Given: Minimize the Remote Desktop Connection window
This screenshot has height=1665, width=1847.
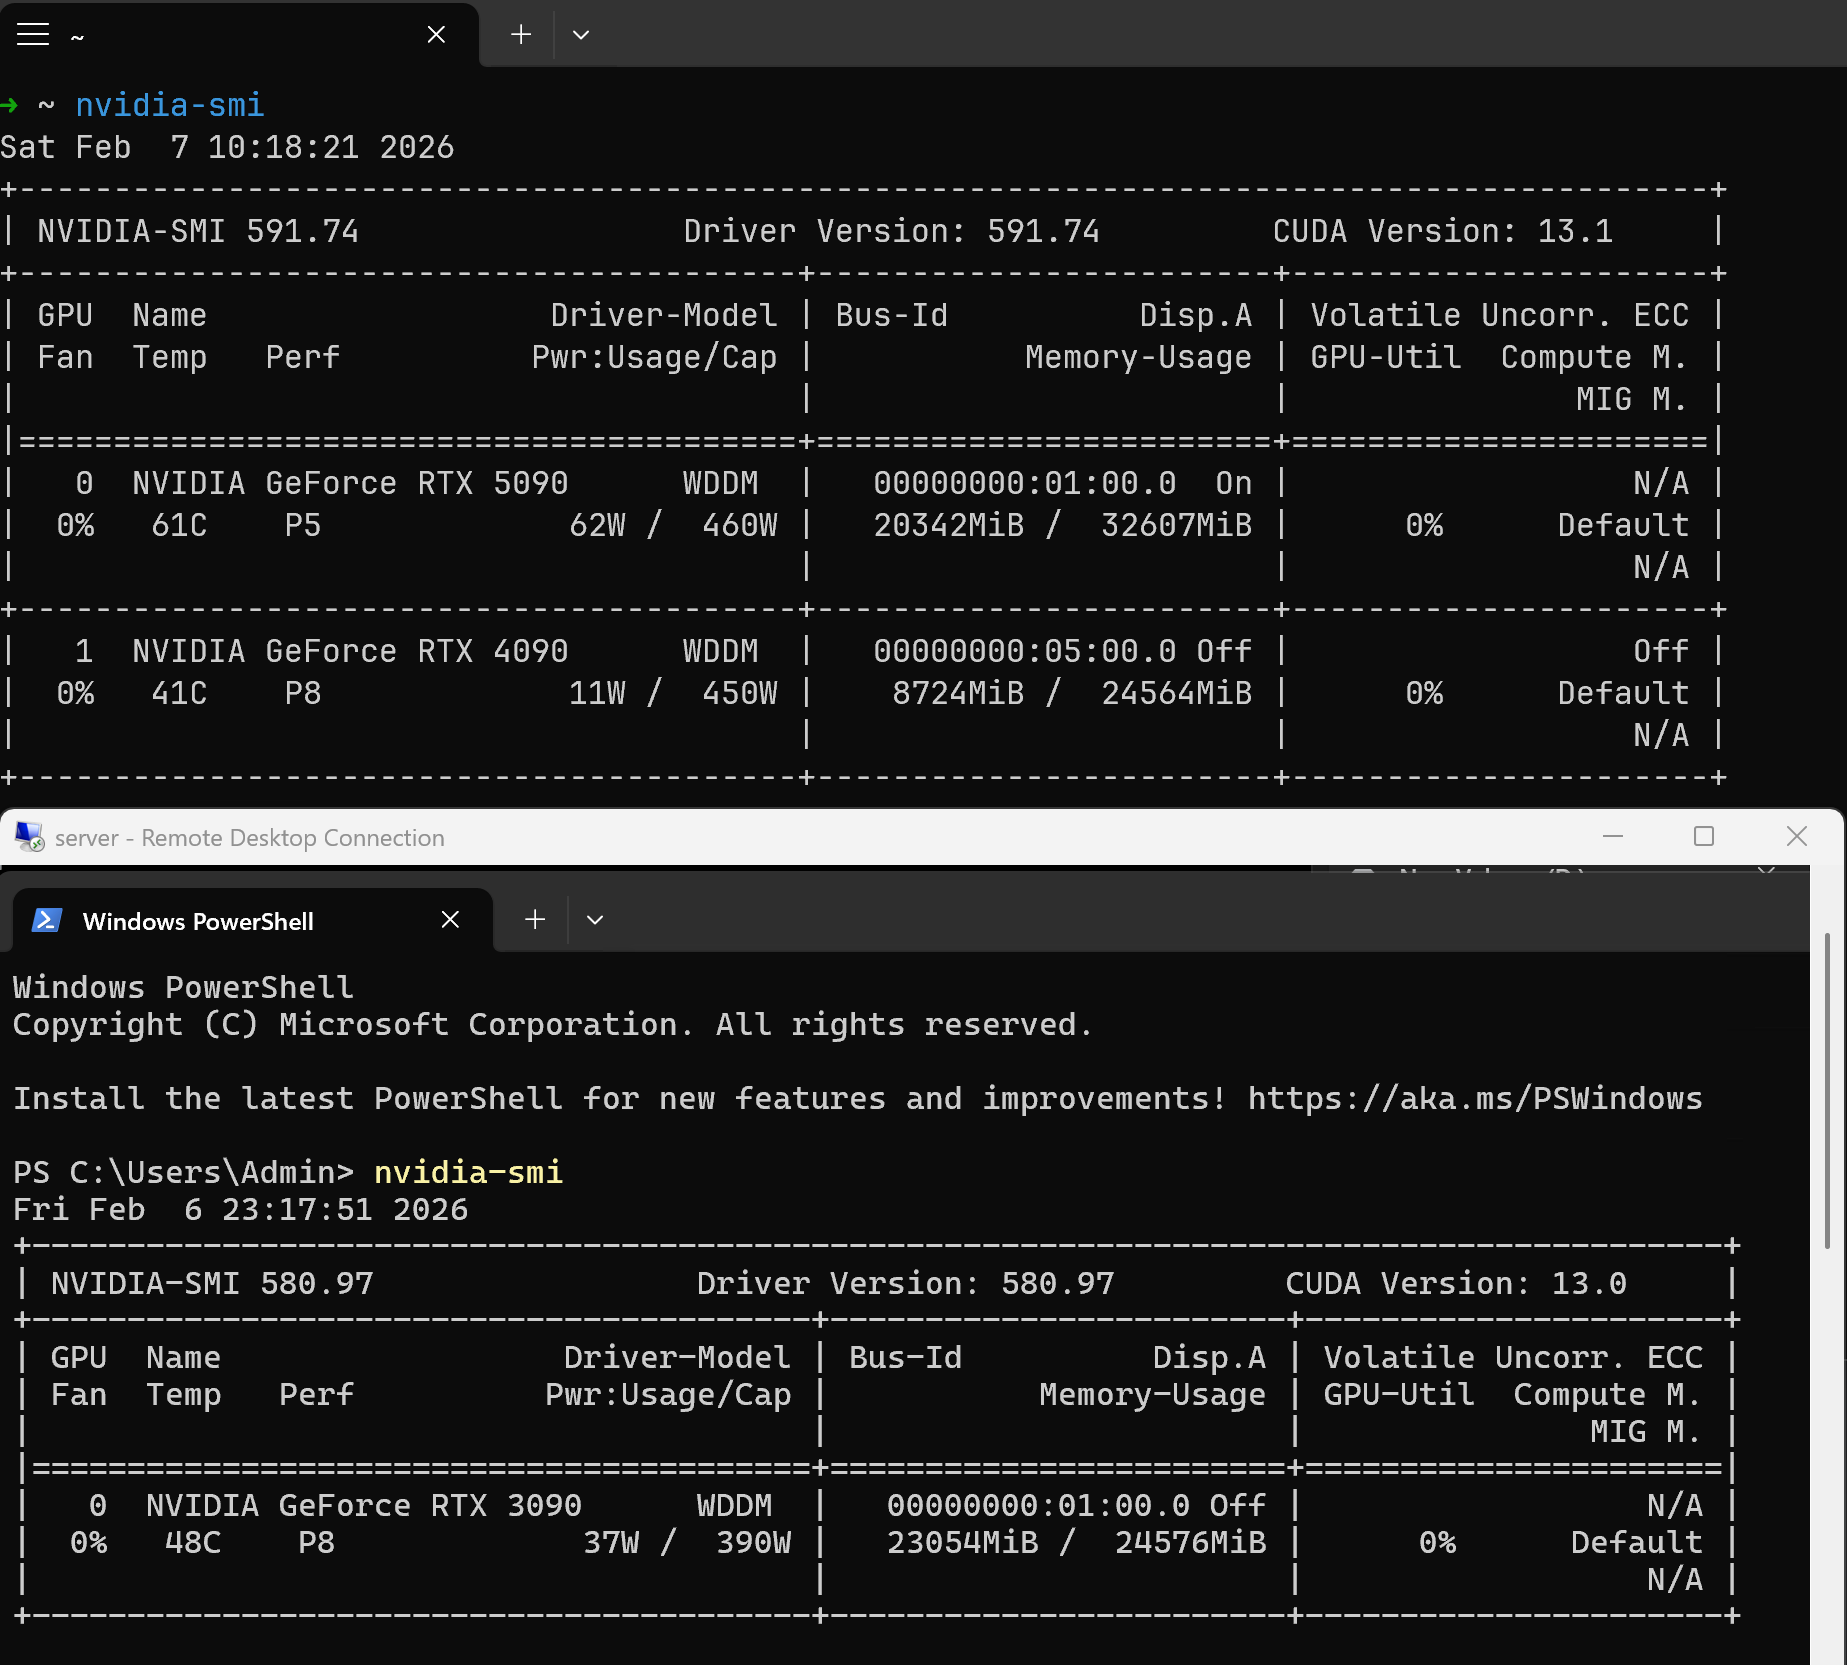Looking at the screenshot, I should [1613, 836].
